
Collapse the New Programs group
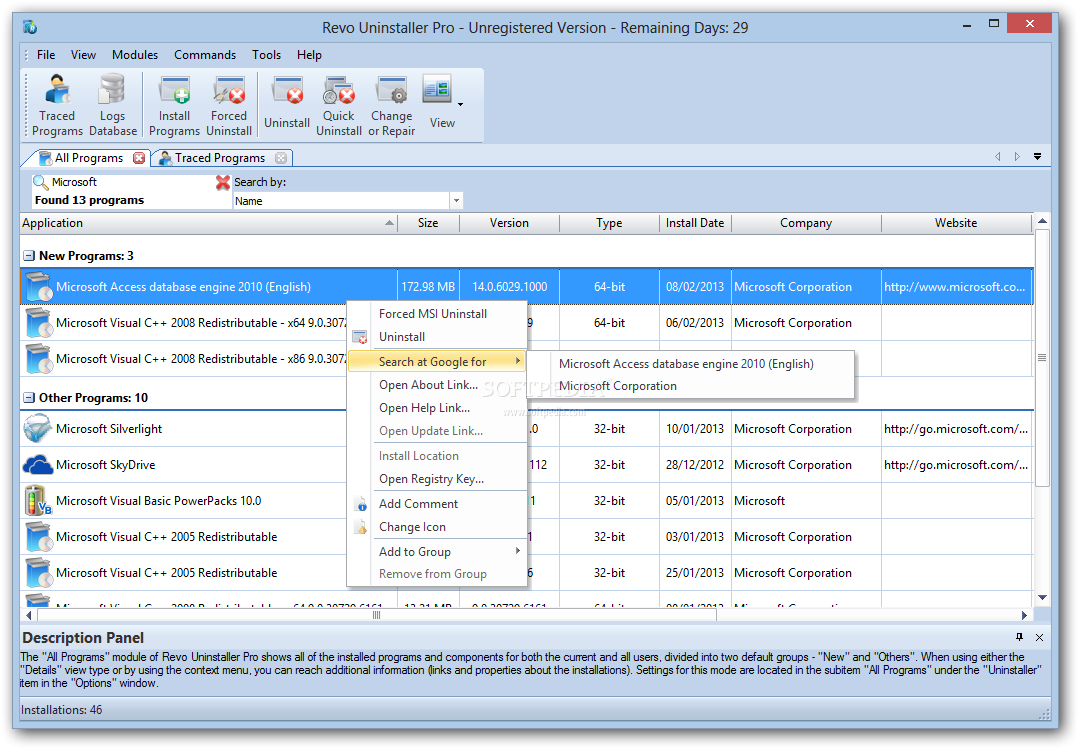point(29,255)
